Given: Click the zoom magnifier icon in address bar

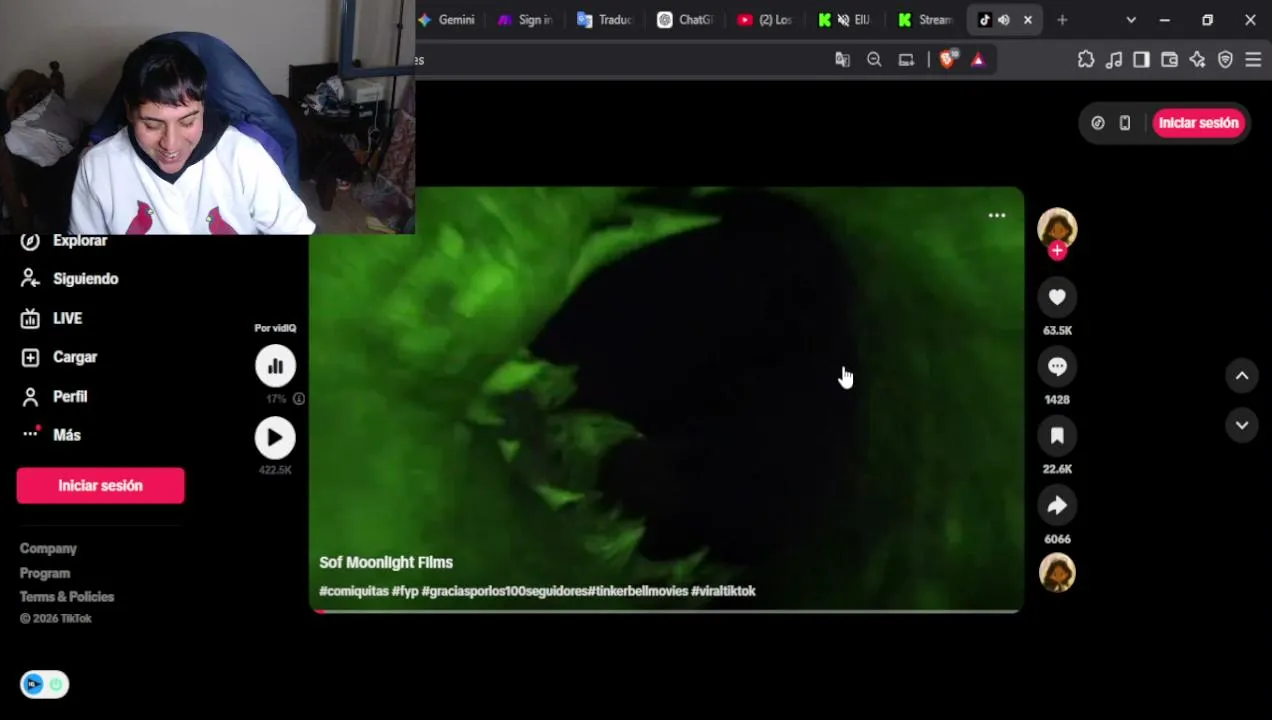Looking at the screenshot, I should (874, 60).
